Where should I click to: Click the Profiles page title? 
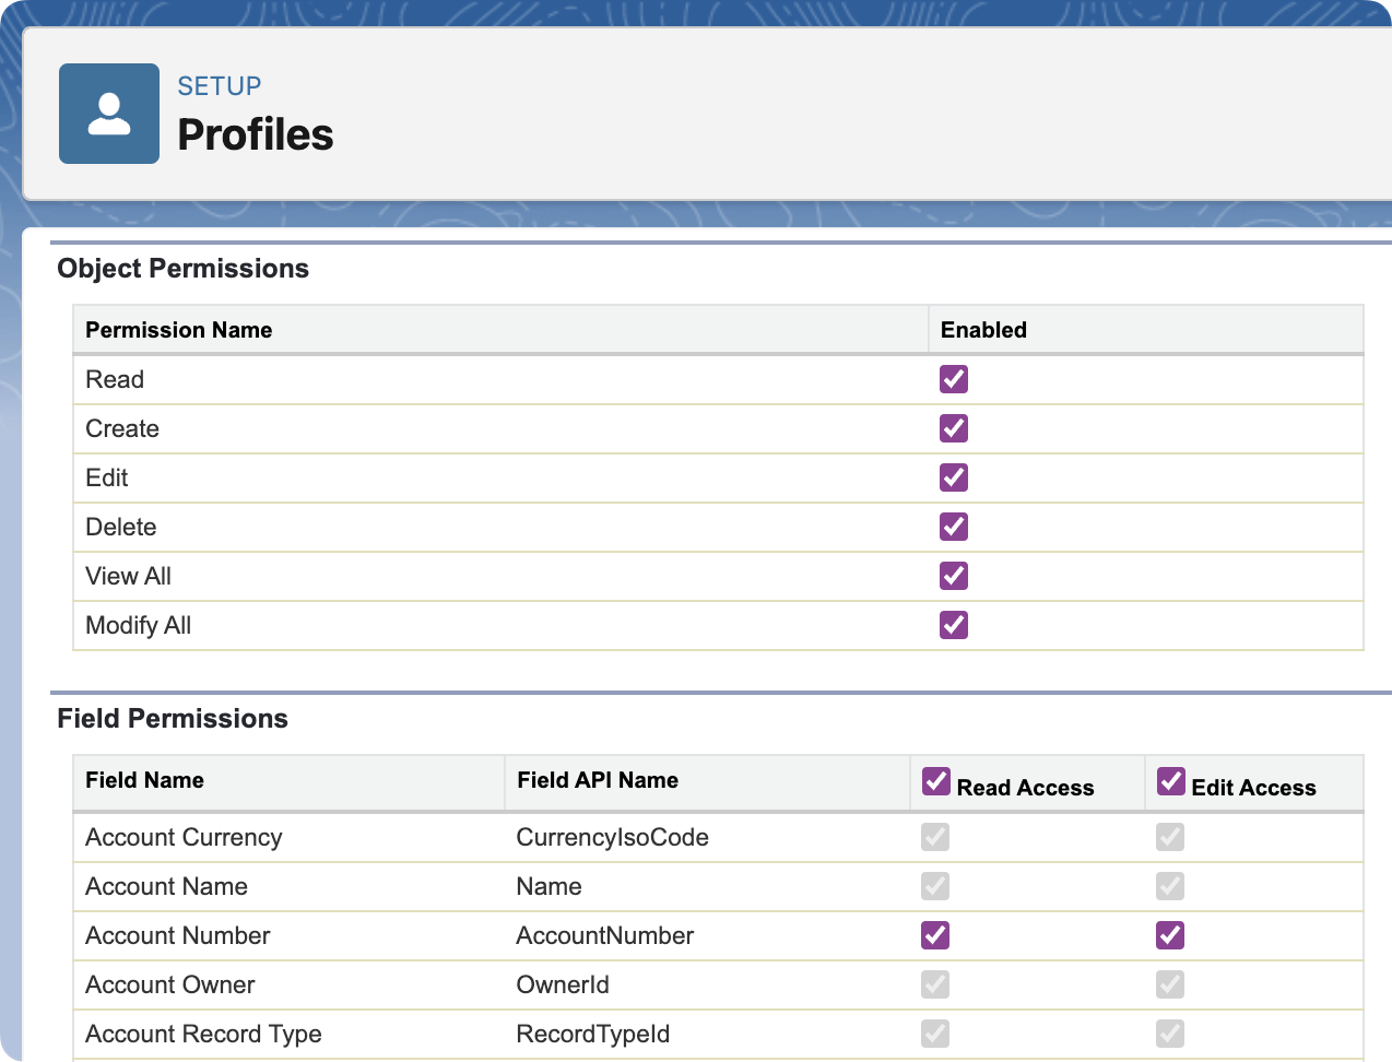[255, 135]
